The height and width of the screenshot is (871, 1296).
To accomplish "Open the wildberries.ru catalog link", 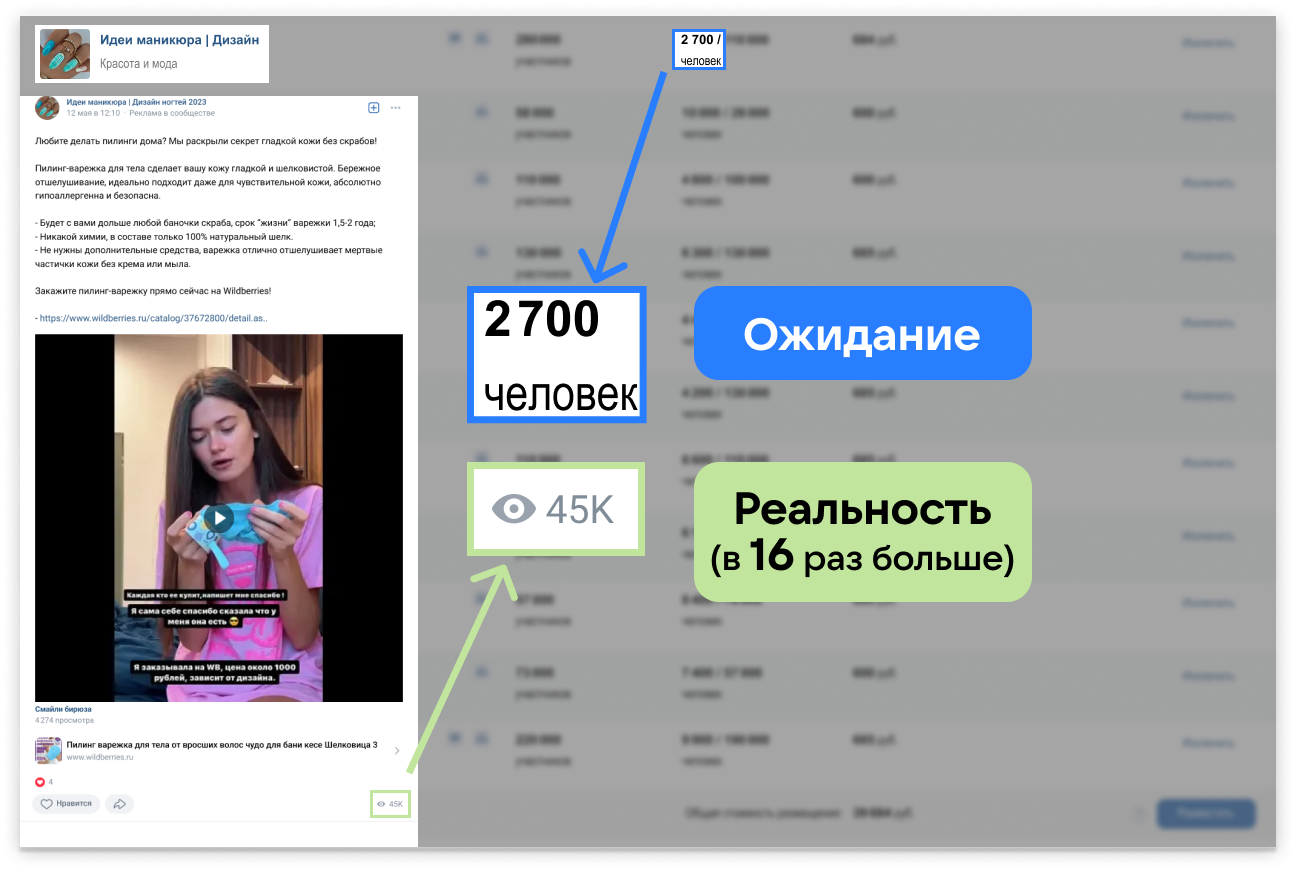I will 154,318.
